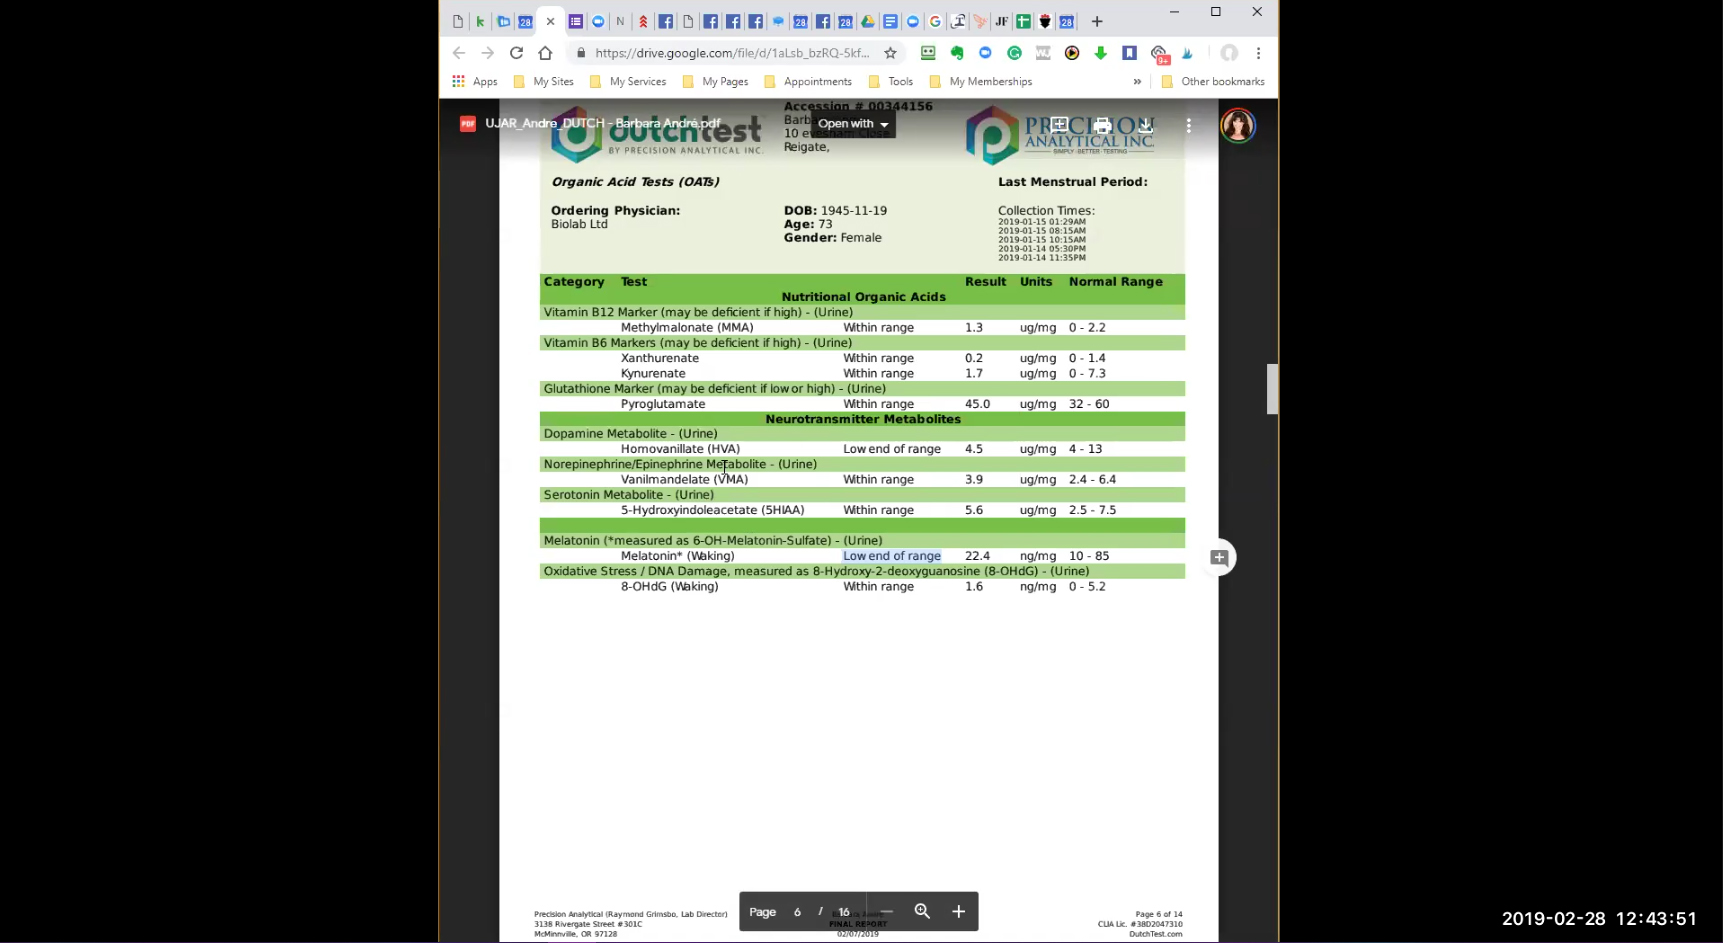Viewport: 1723px width, 943px height.
Task: Click the PDF viewer vertical scrollbar
Action: [x=1272, y=389]
